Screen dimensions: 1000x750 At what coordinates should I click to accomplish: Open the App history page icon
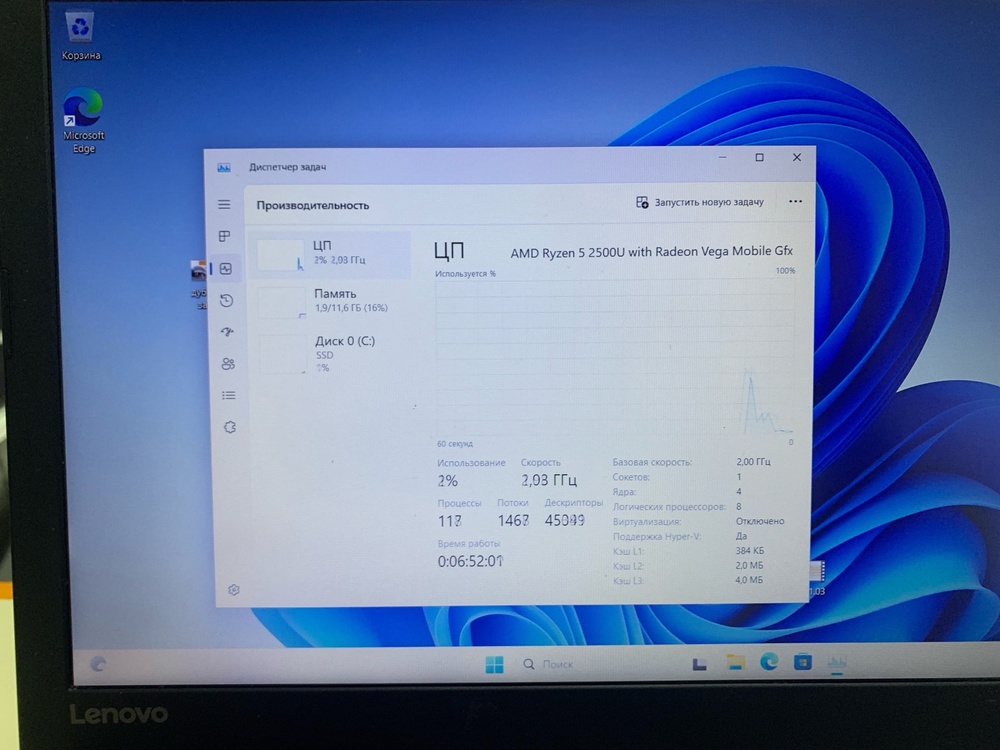point(226,300)
